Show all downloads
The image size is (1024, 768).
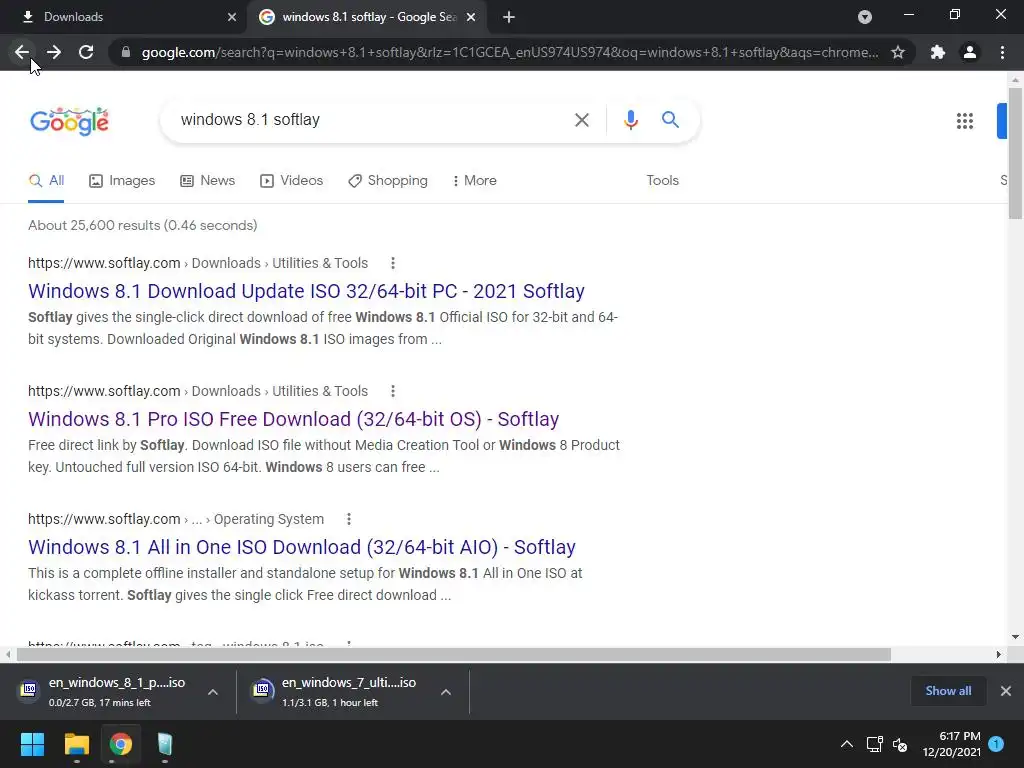pyautogui.click(x=948, y=691)
